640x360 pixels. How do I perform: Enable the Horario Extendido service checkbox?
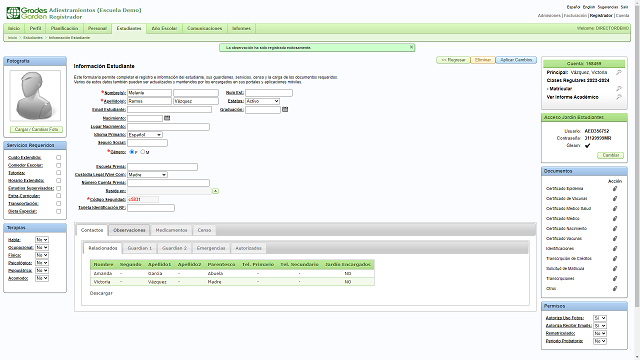(x=58, y=180)
